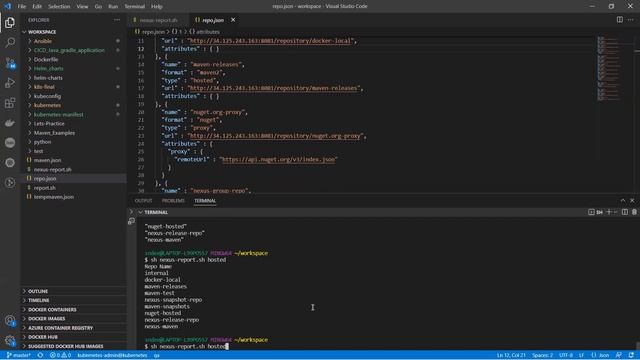Click Explorer more actions ellipsis

coord(117,20)
